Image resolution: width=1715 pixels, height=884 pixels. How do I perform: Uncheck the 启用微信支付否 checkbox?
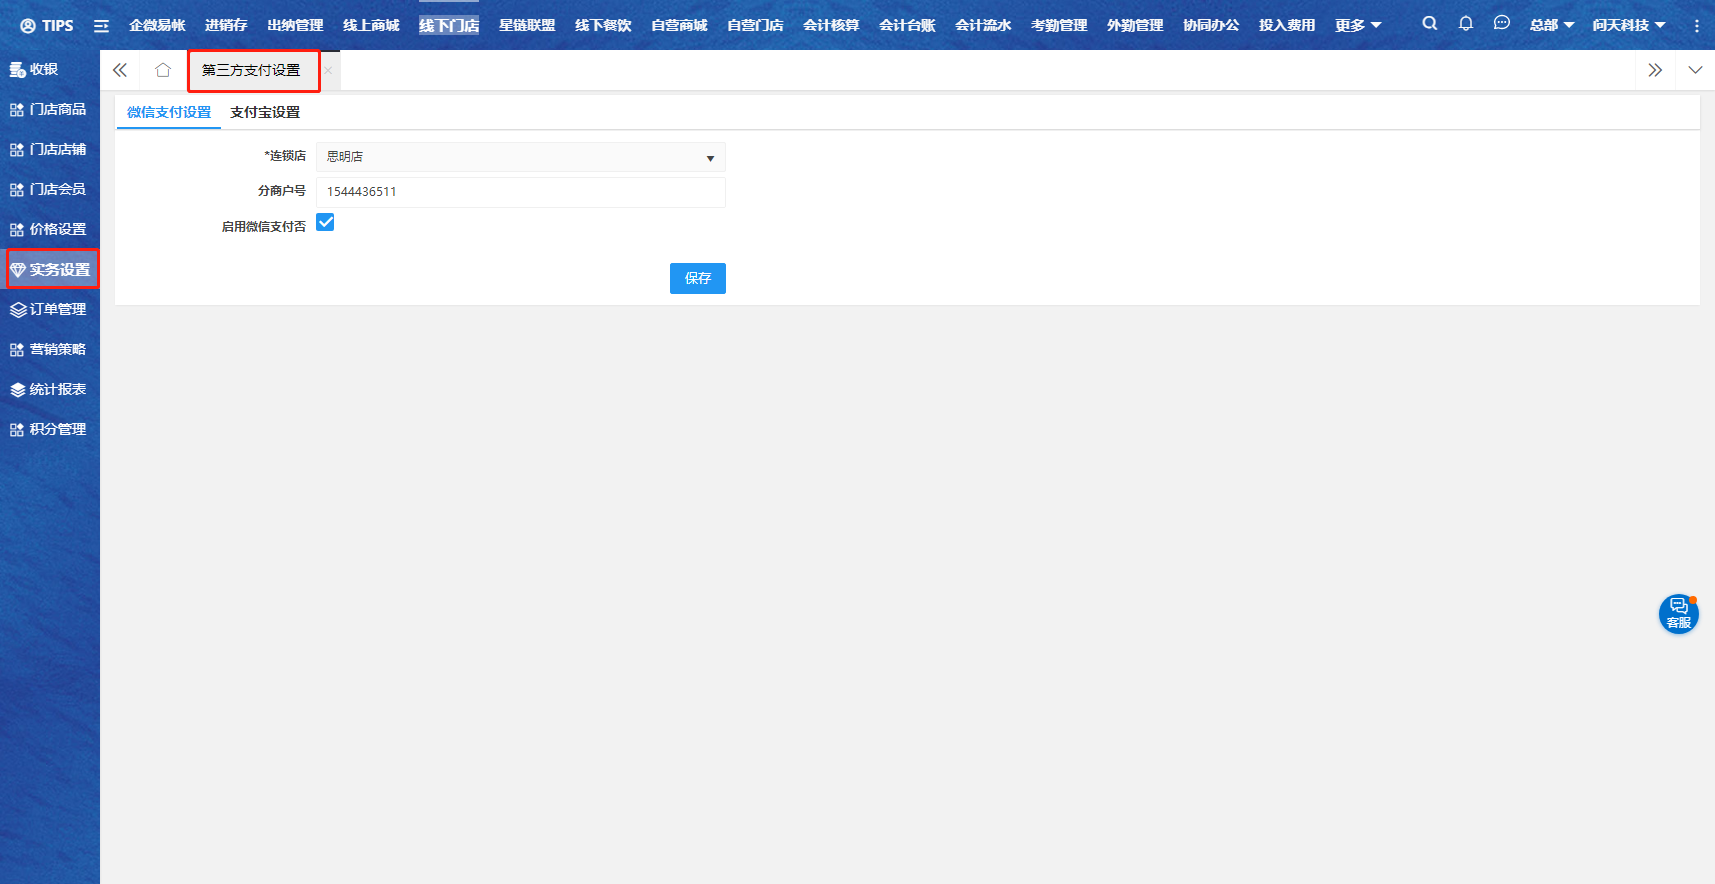coord(325,223)
